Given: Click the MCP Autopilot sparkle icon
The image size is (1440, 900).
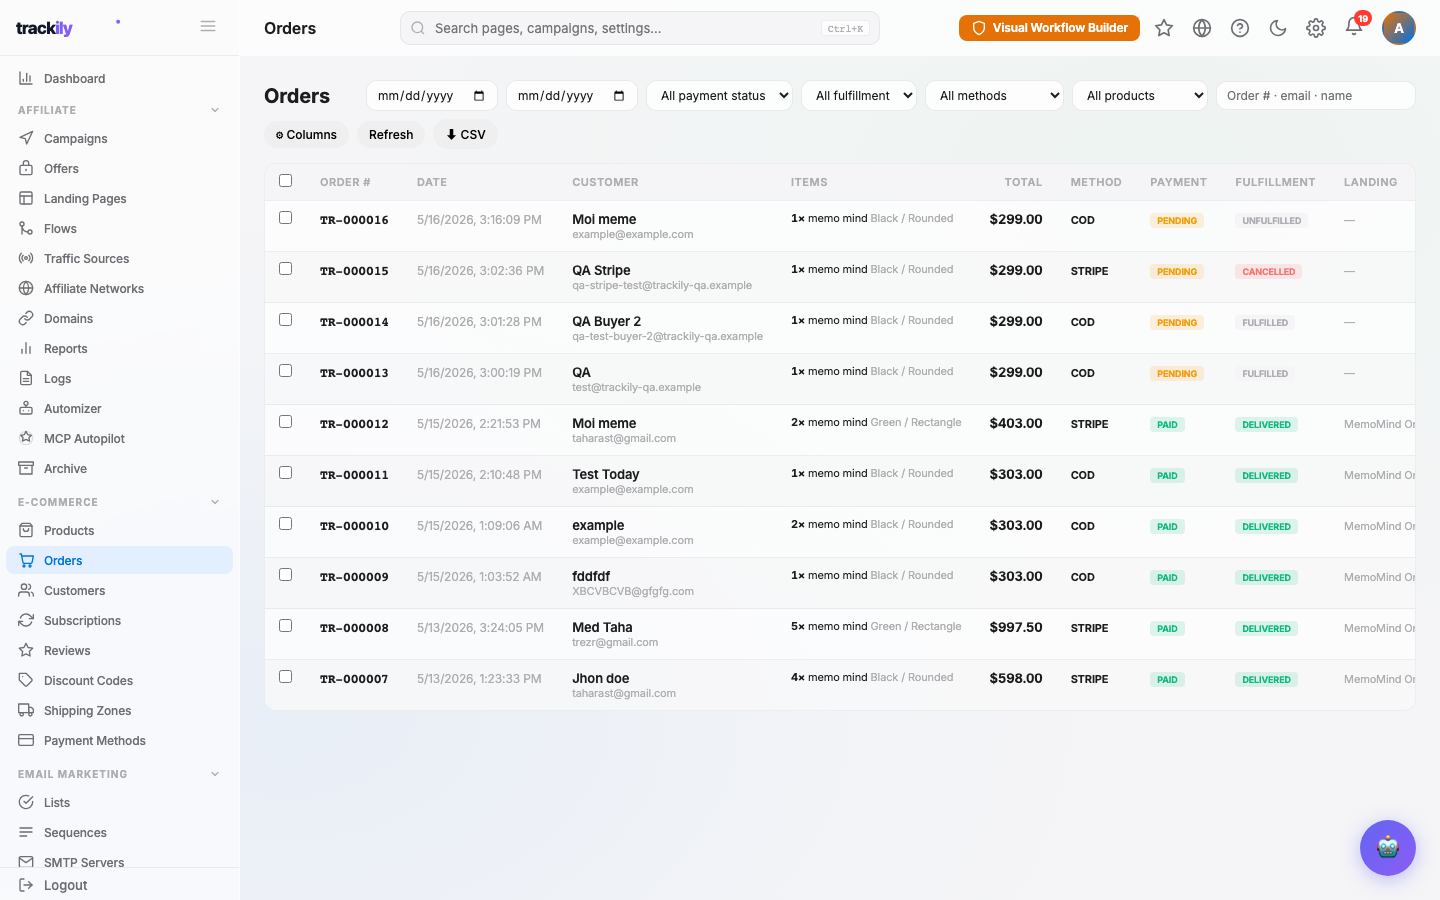Looking at the screenshot, I should (26, 438).
